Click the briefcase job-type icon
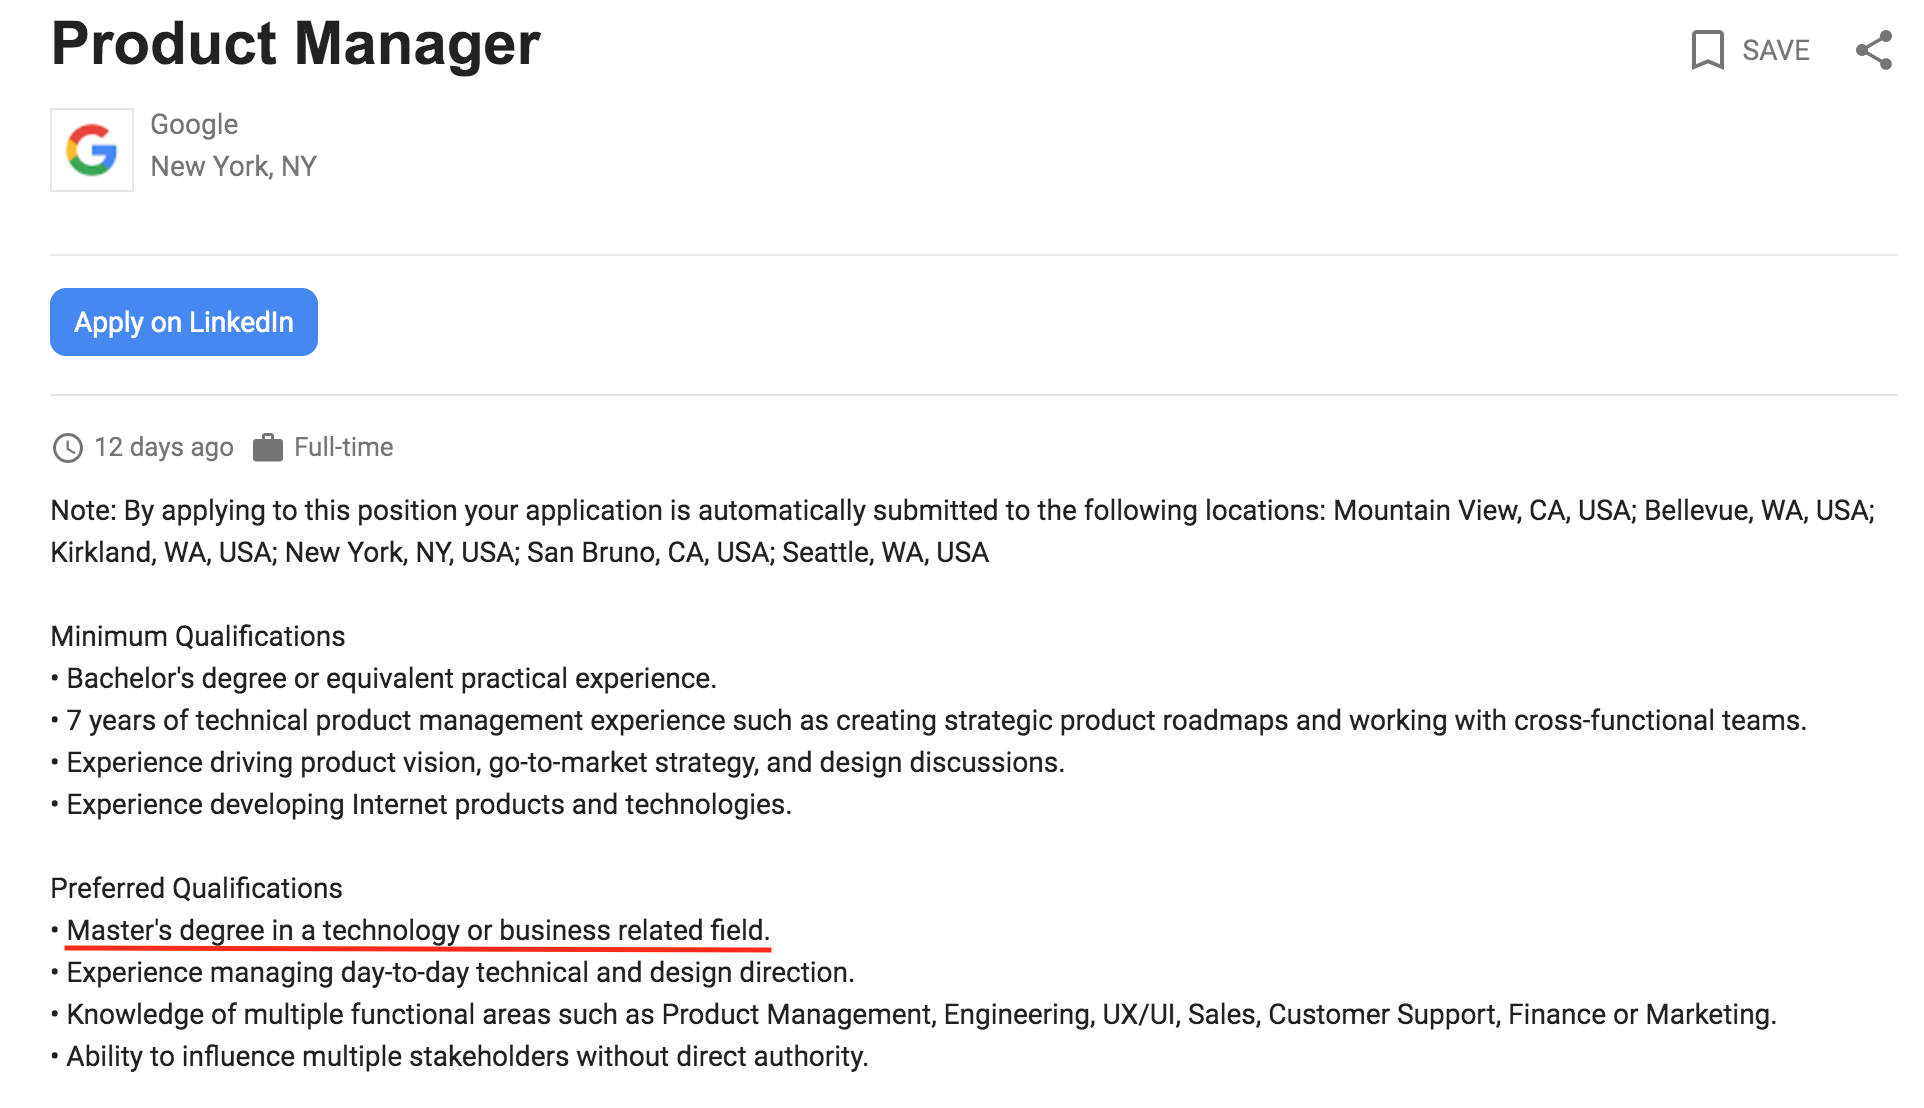1924x1108 pixels. pyautogui.click(x=268, y=448)
